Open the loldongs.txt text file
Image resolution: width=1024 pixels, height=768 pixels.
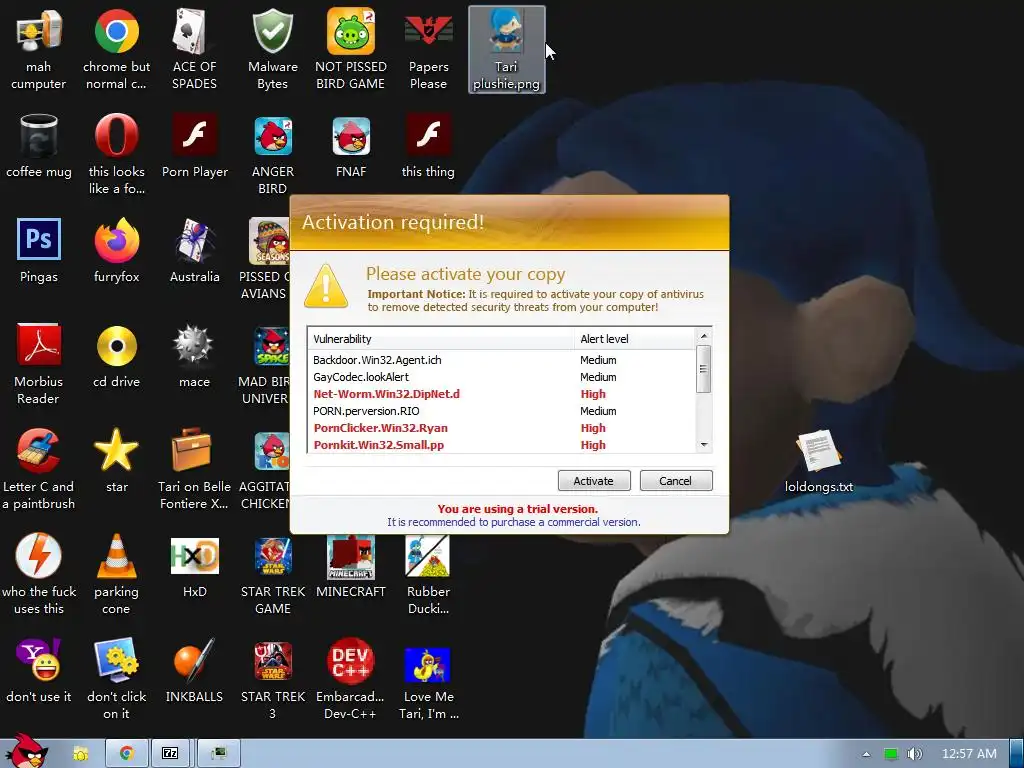[x=819, y=461]
